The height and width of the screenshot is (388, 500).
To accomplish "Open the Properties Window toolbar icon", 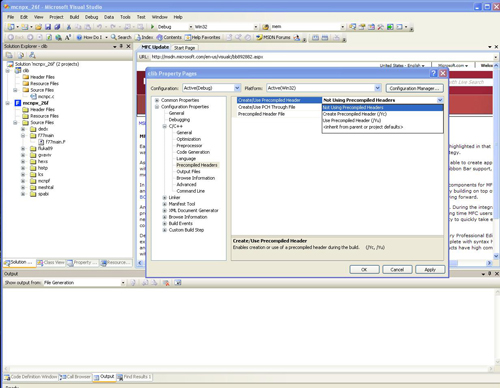I will coord(362,27).
